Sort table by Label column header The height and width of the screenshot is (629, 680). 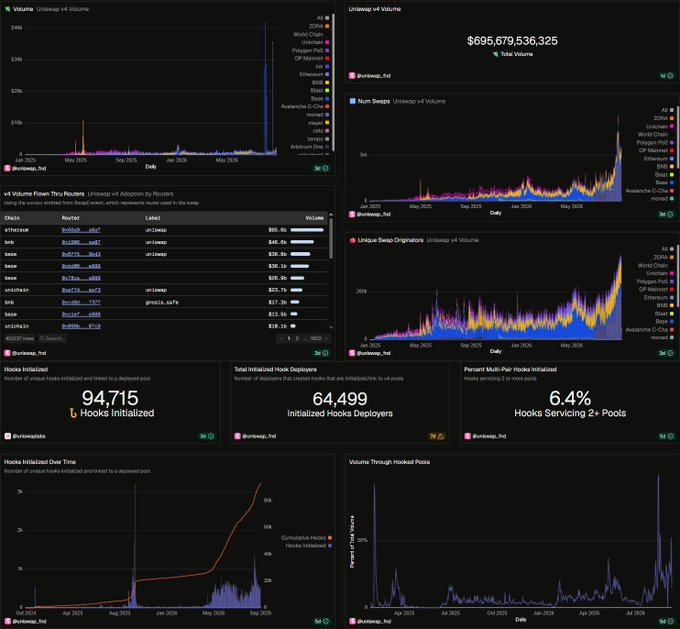point(153,218)
